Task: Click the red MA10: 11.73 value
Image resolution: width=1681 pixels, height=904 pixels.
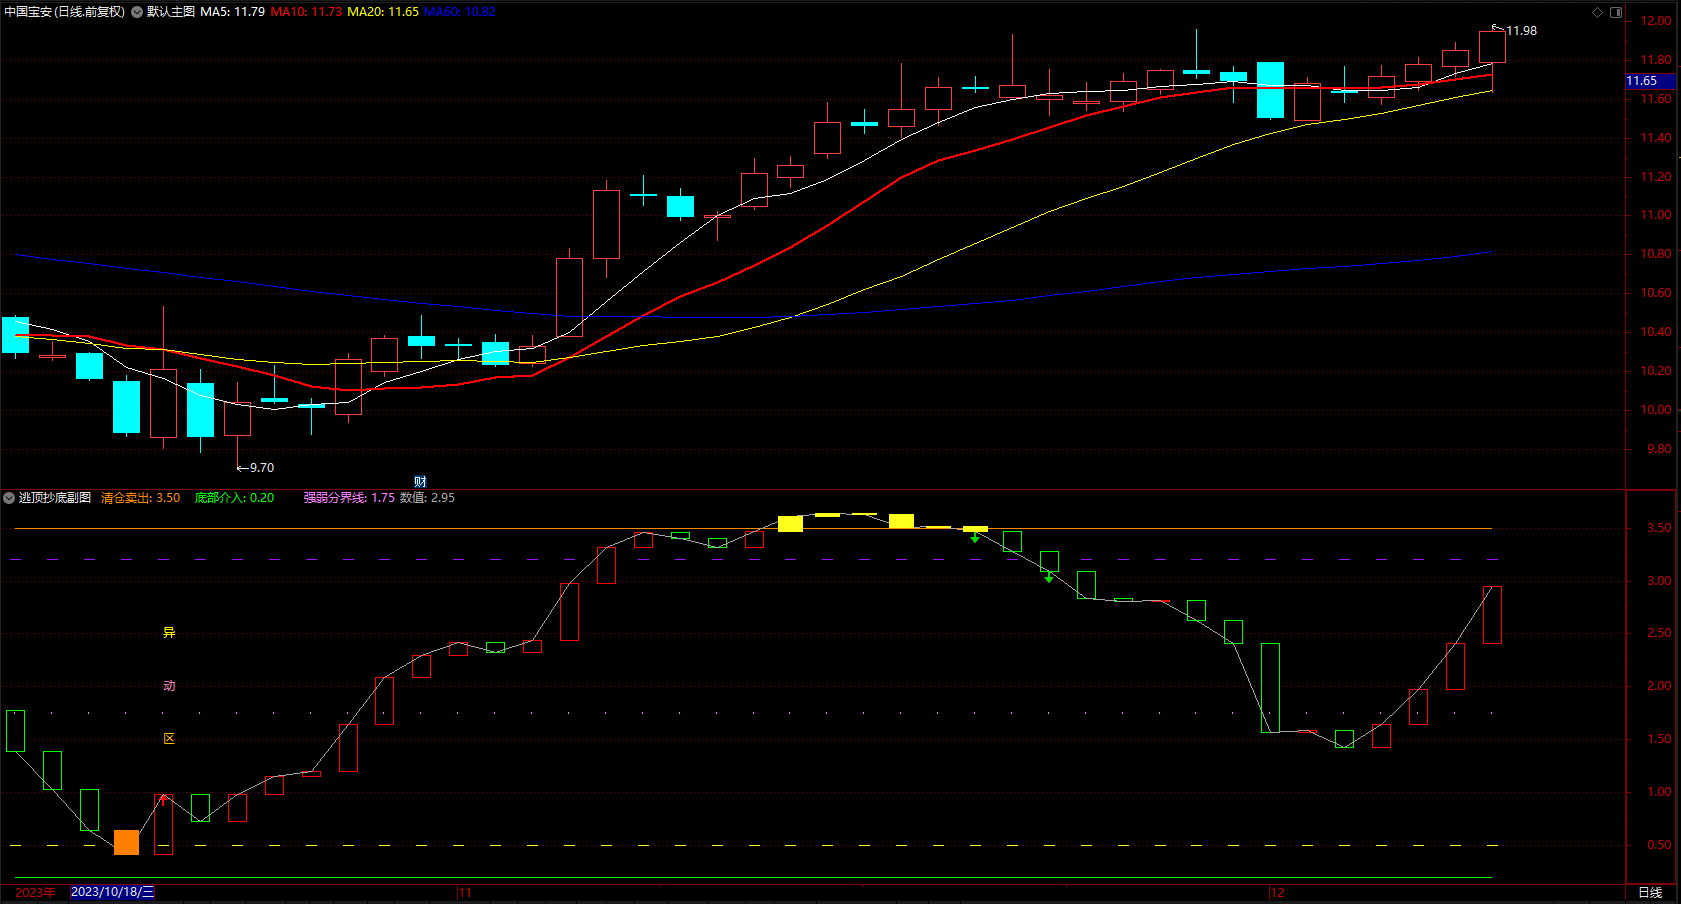Action: click(306, 12)
